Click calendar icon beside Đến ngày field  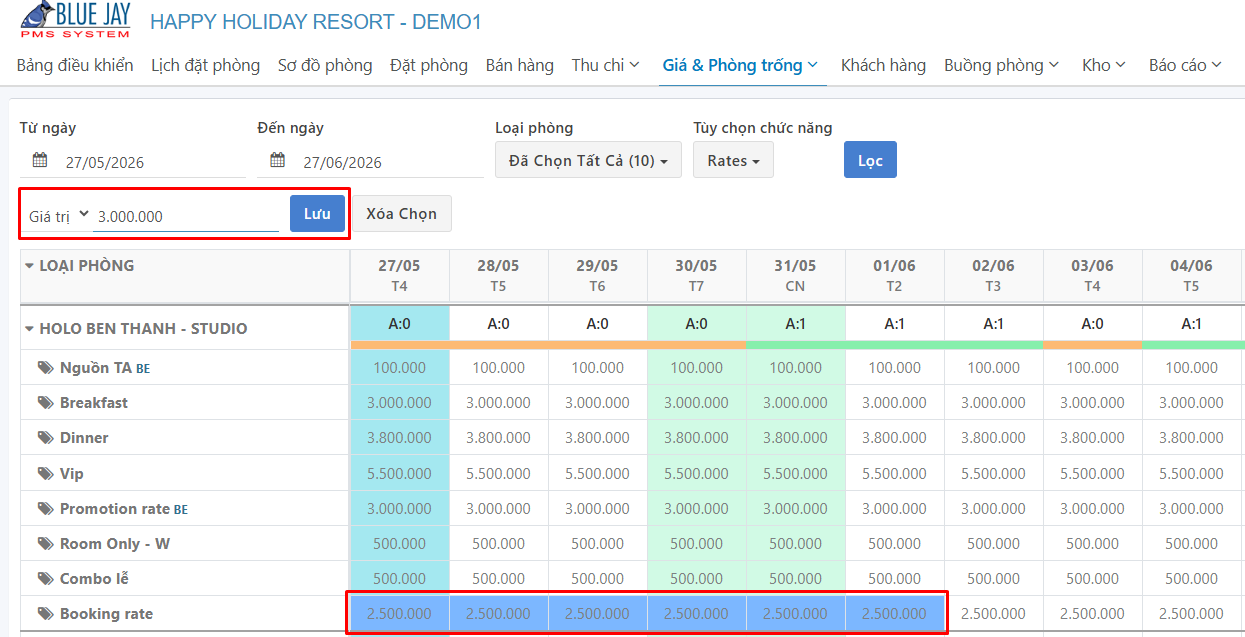point(278,160)
